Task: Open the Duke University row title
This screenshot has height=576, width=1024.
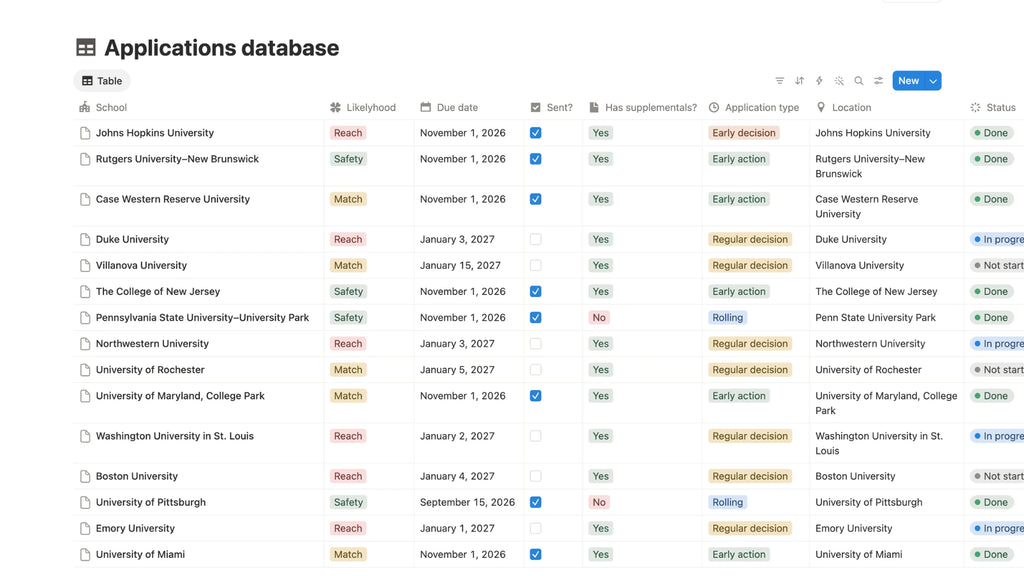Action: click(132, 240)
